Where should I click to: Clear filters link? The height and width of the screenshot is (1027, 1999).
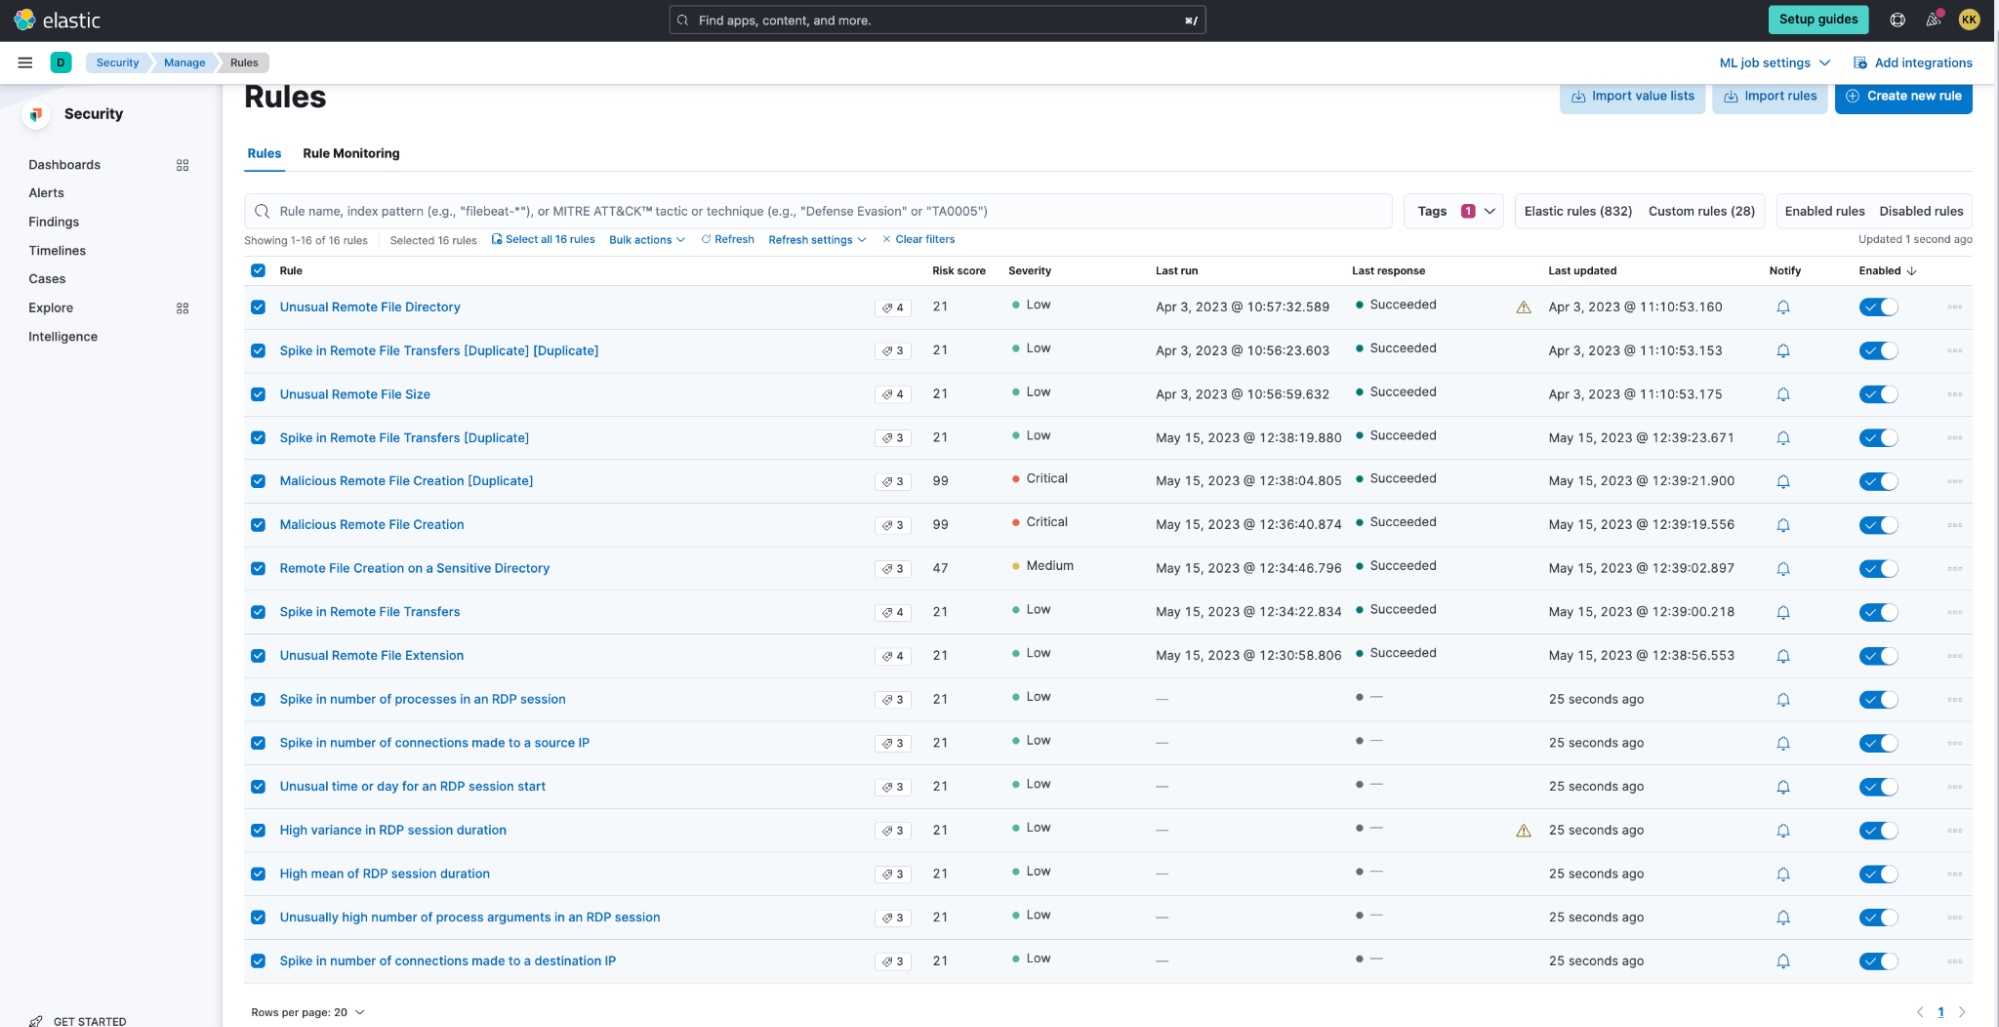tap(918, 240)
